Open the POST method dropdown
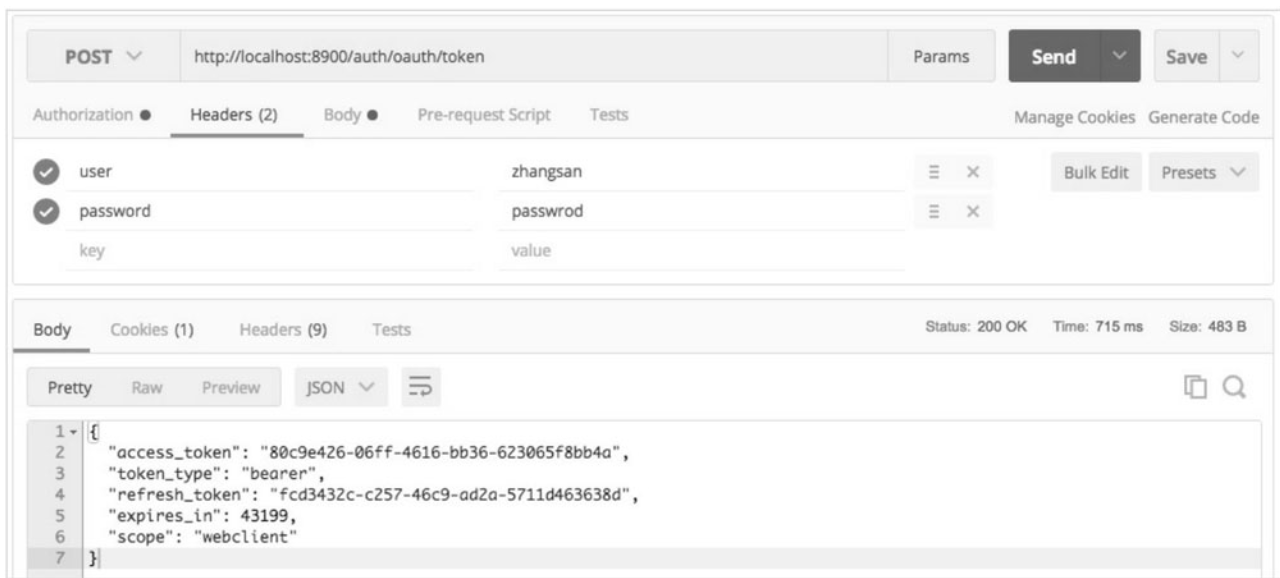The height and width of the screenshot is (578, 1280). tap(101, 57)
